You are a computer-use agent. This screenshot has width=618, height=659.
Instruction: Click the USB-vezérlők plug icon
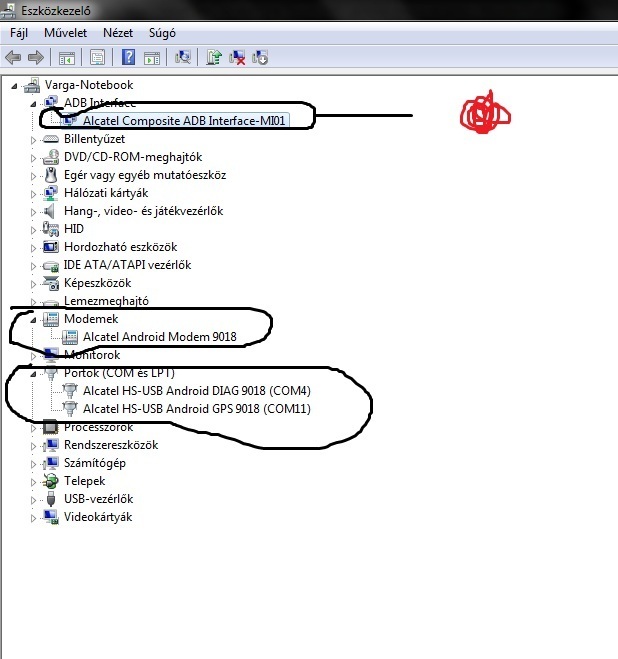tap(51, 499)
